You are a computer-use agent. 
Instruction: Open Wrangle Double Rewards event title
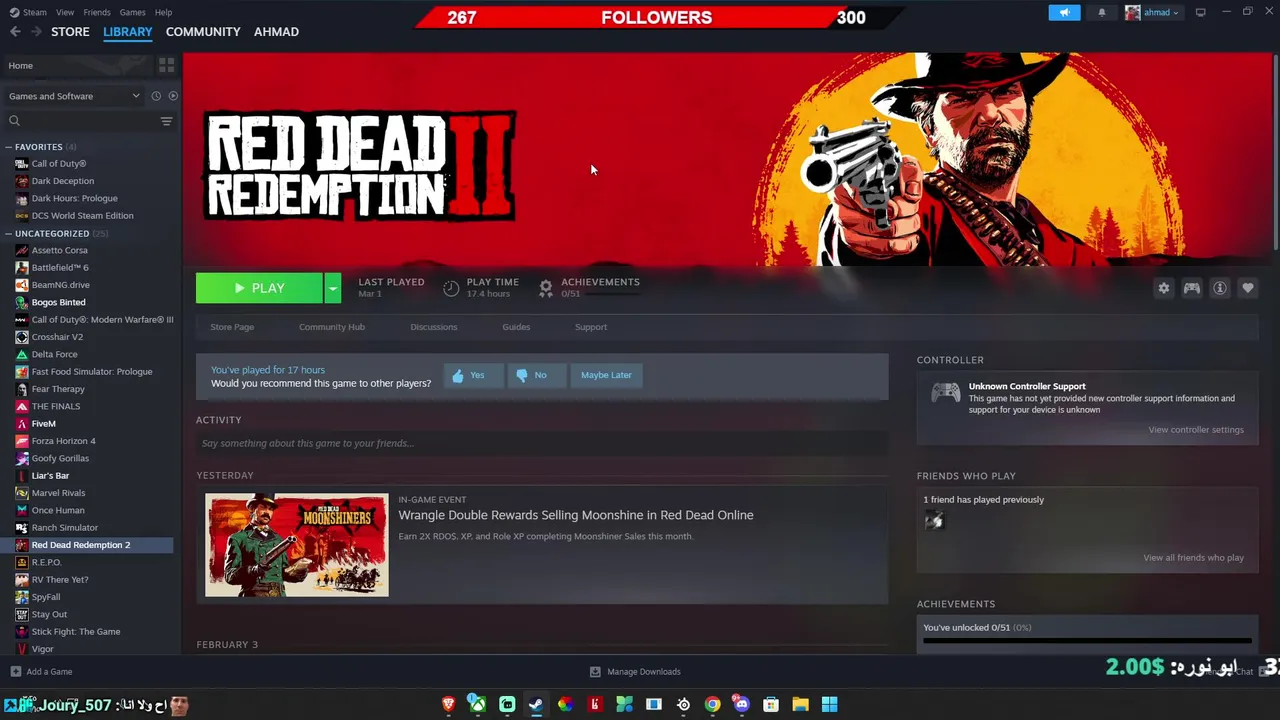(x=576, y=515)
